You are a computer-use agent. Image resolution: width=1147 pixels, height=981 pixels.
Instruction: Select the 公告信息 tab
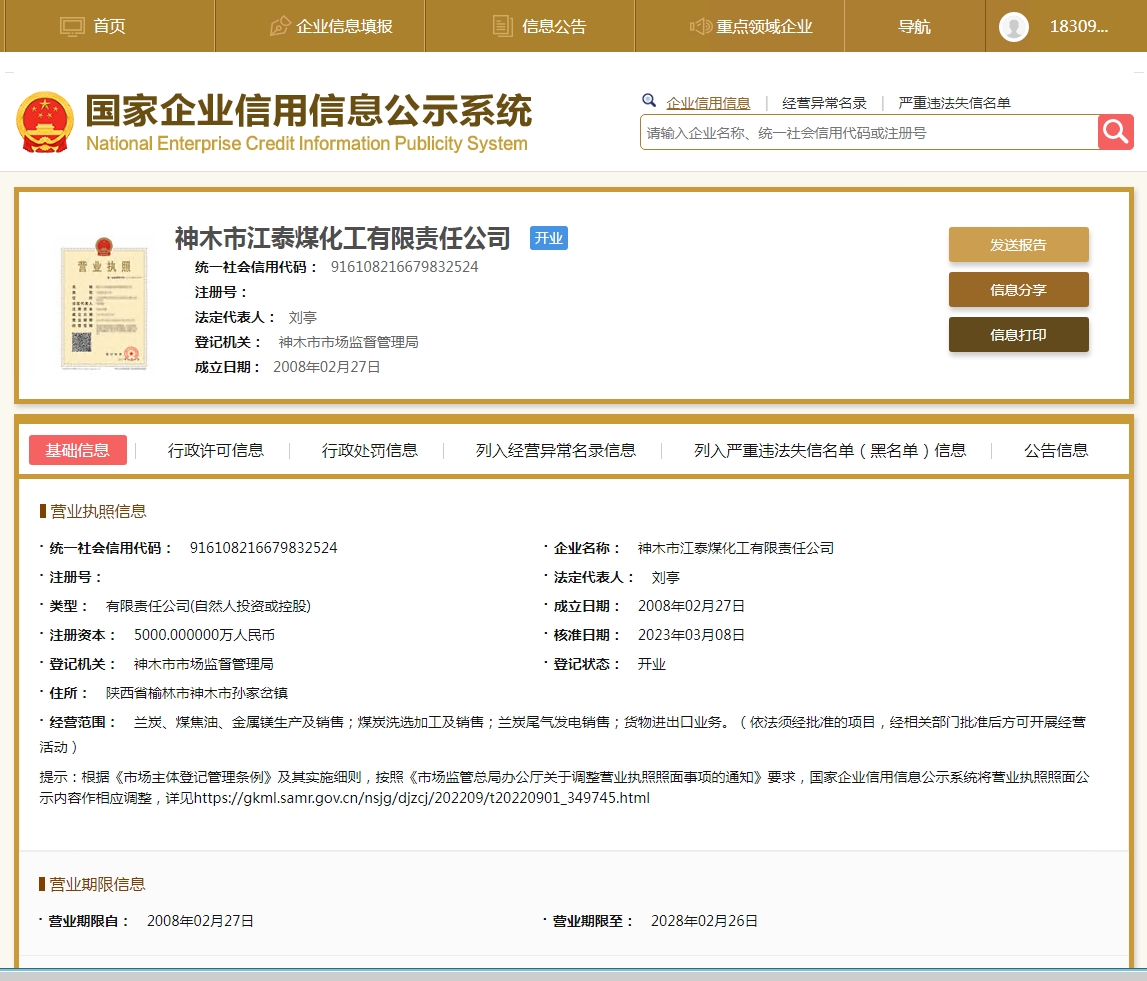[1056, 450]
